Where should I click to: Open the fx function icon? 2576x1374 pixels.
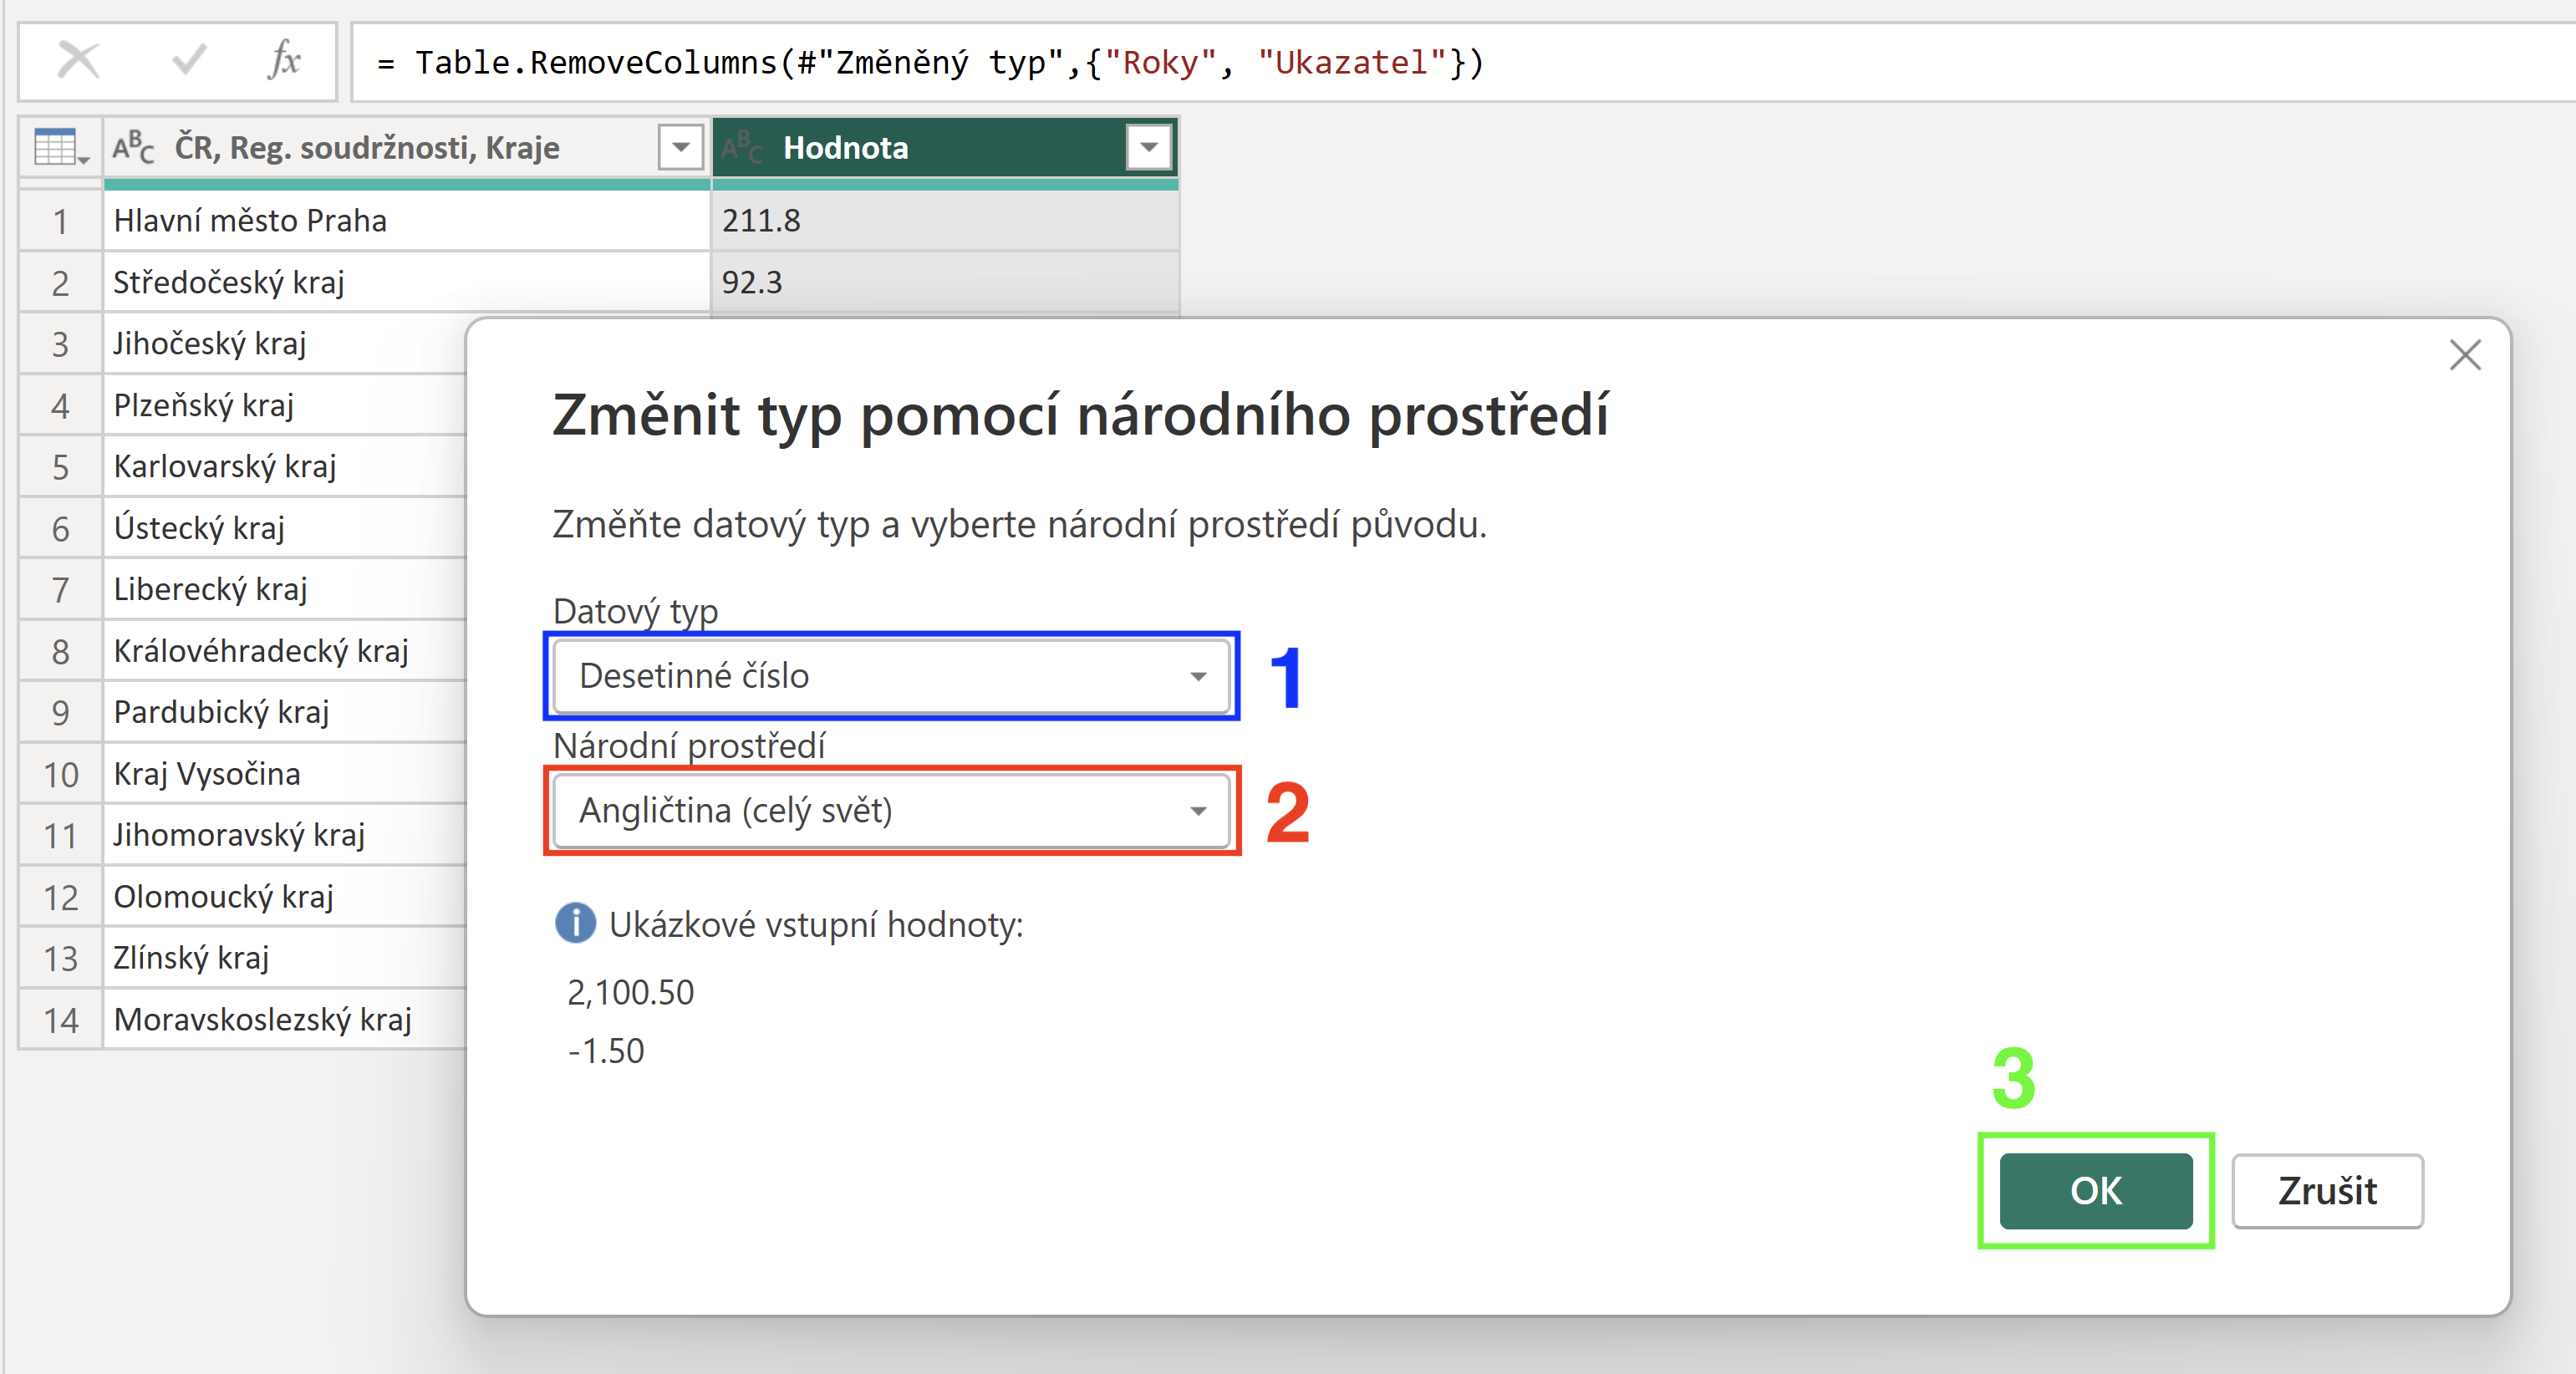284,61
